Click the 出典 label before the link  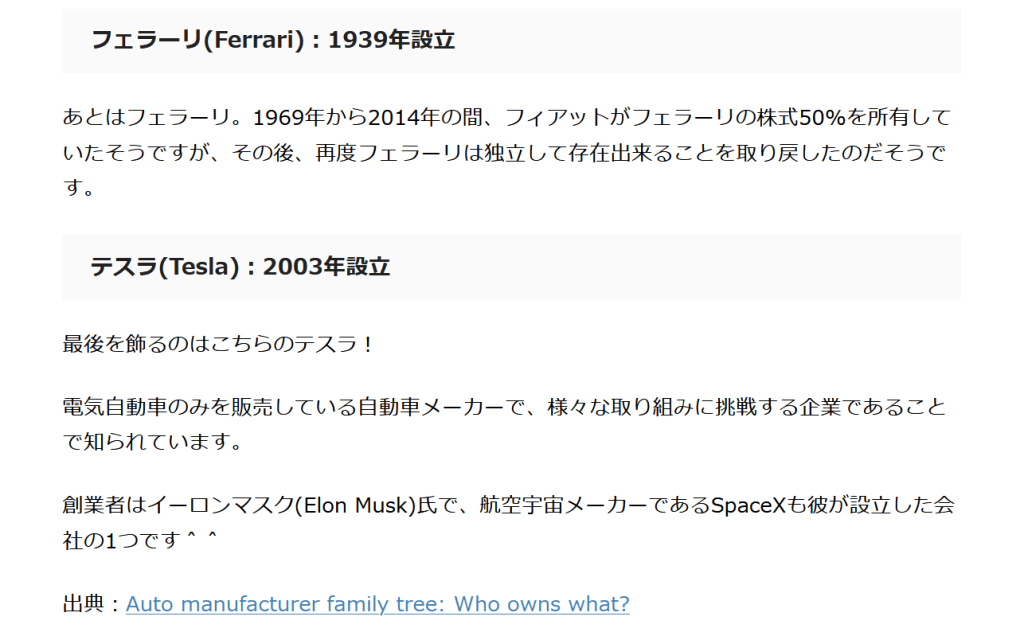[84, 604]
